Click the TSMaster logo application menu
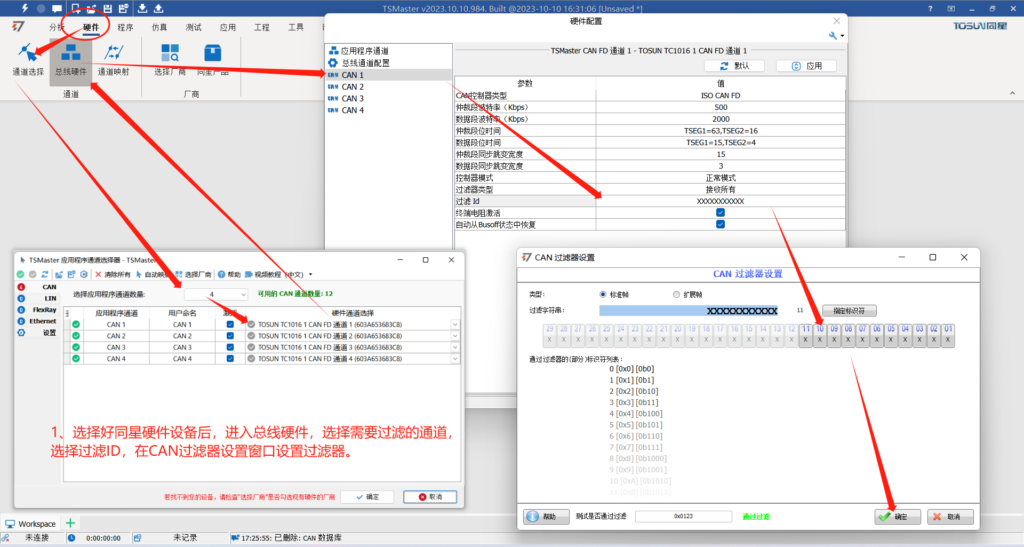The width and height of the screenshot is (1024, 547). coord(18,26)
